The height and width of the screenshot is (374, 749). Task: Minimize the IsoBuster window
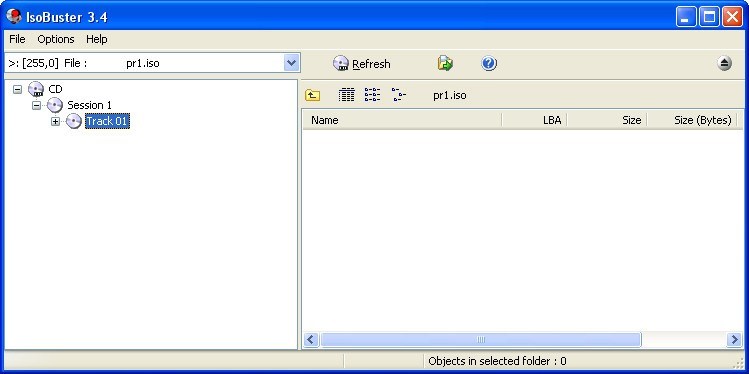(x=686, y=17)
